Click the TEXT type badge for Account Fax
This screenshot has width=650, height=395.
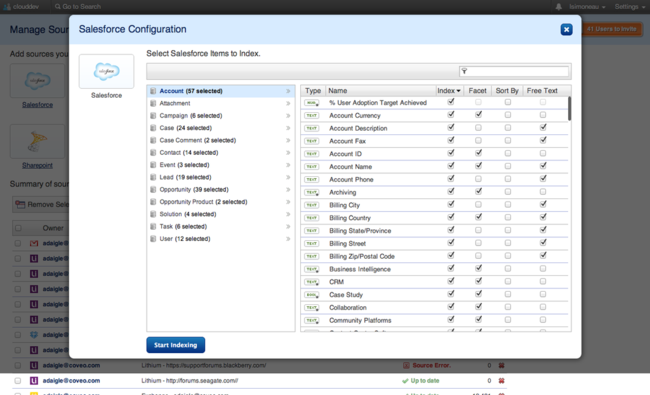click(311, 141)
